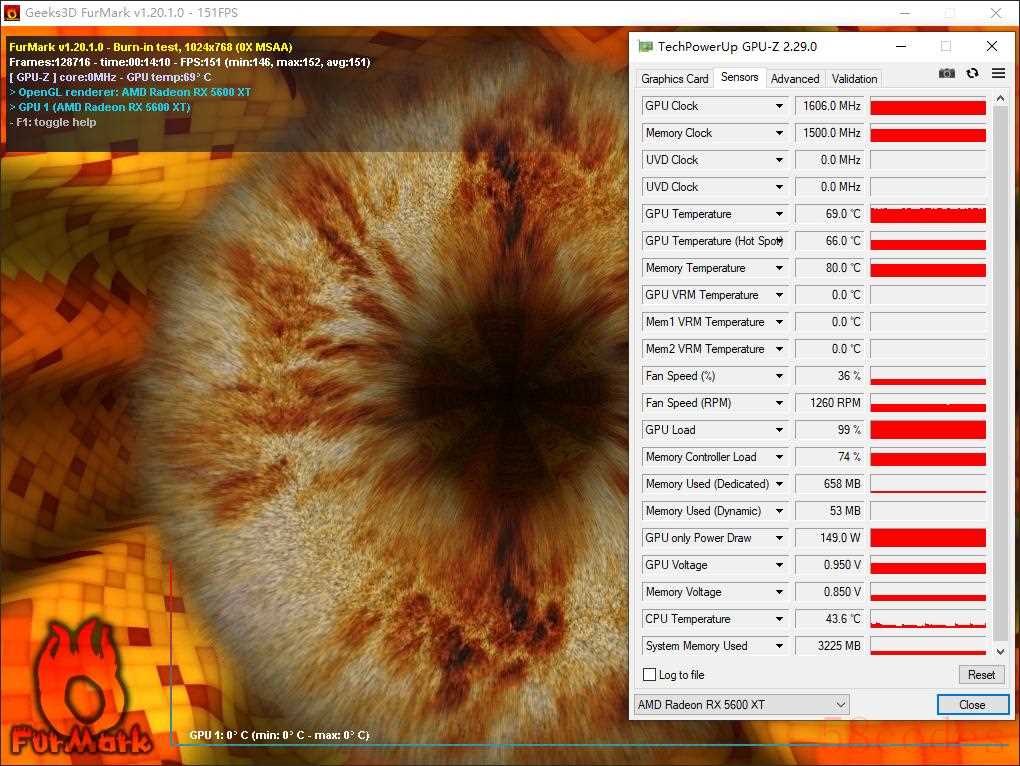Open the GPU Temperature (Hot Spot) dropdown
This screenshot has height=766, width=1020.
[x=779, y=241]
